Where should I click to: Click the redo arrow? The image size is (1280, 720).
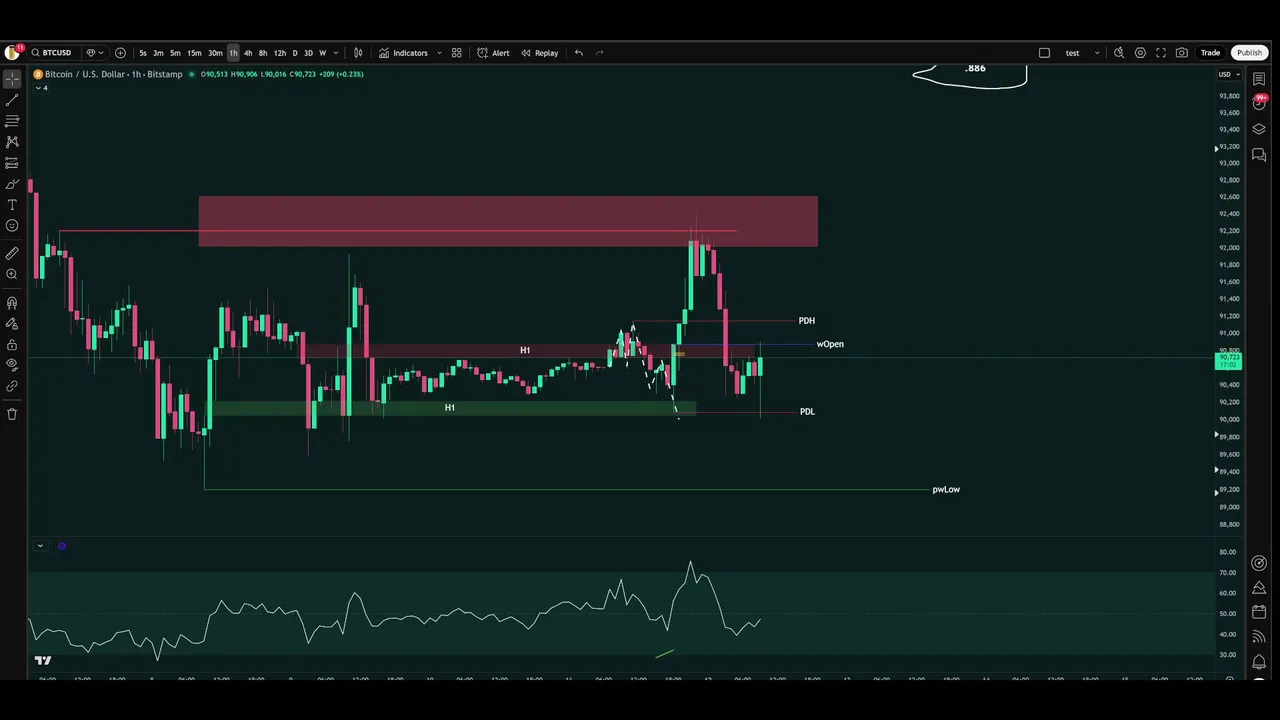(x=599, y=53)
